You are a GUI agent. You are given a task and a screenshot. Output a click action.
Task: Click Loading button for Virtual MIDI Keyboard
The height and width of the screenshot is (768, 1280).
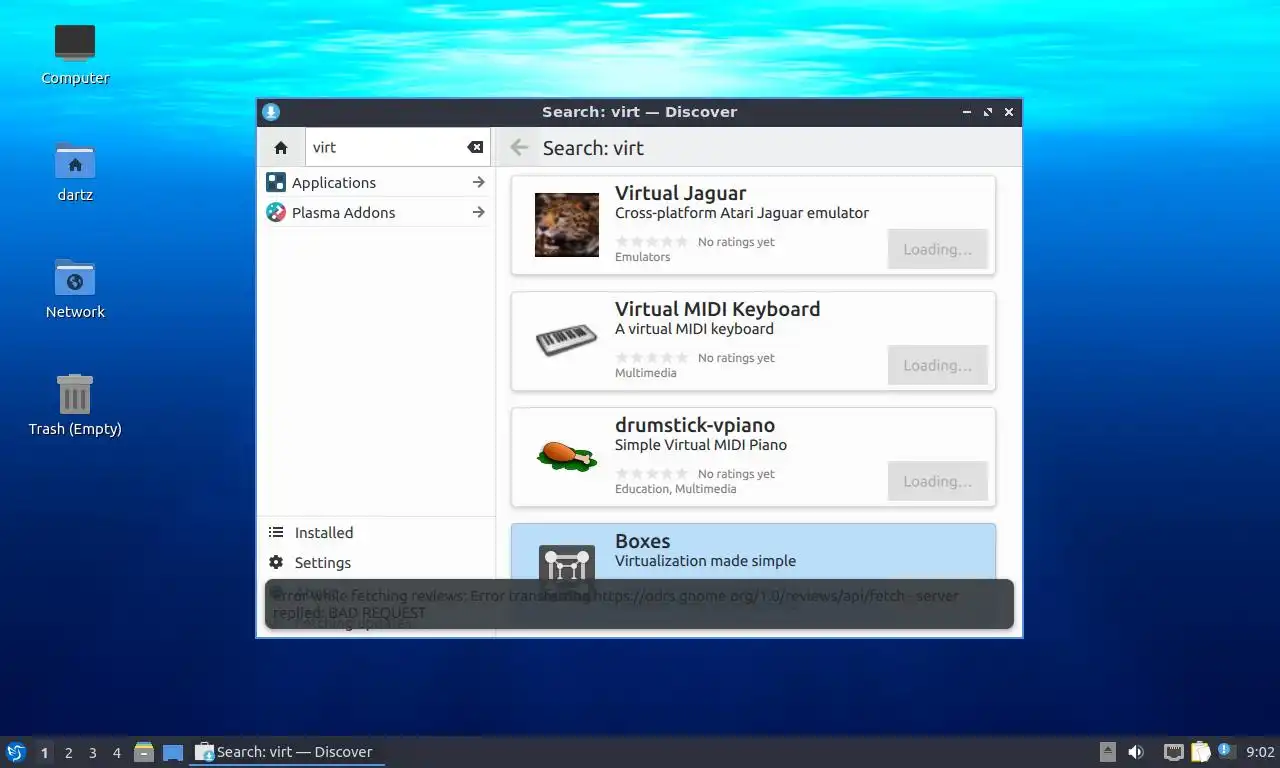point(937,365)
